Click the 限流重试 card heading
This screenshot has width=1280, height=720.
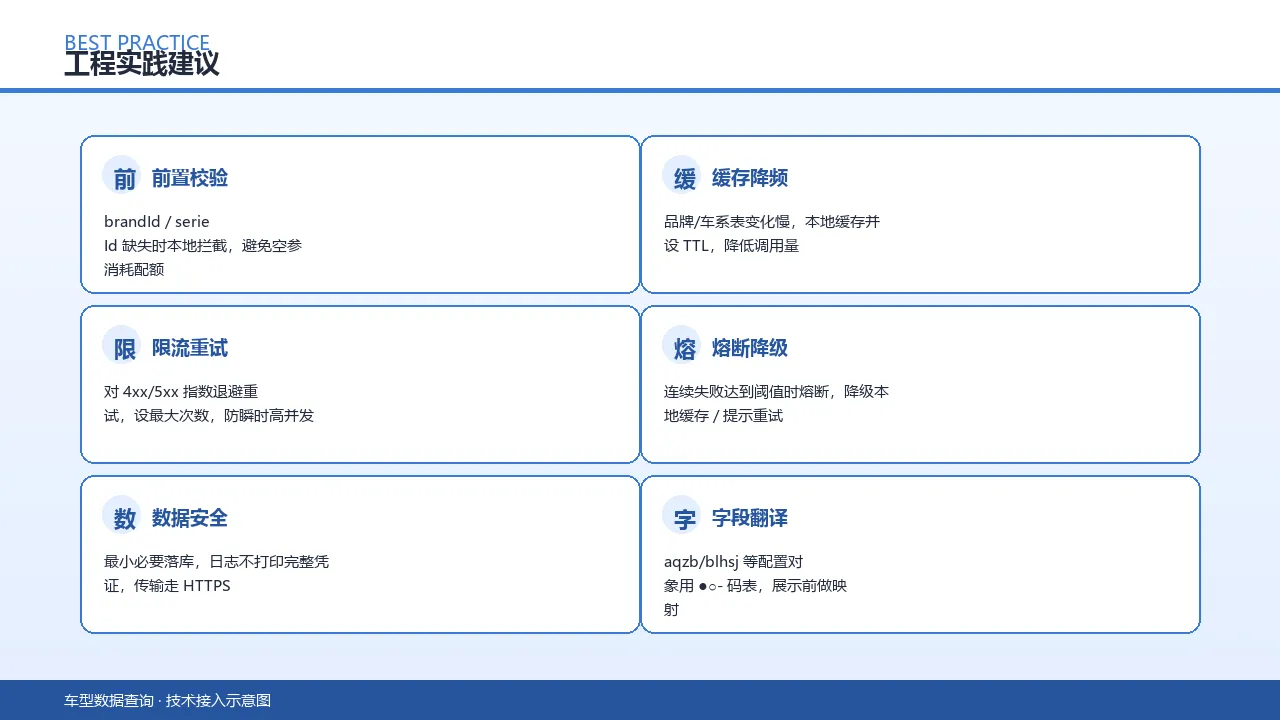[190, 348]
